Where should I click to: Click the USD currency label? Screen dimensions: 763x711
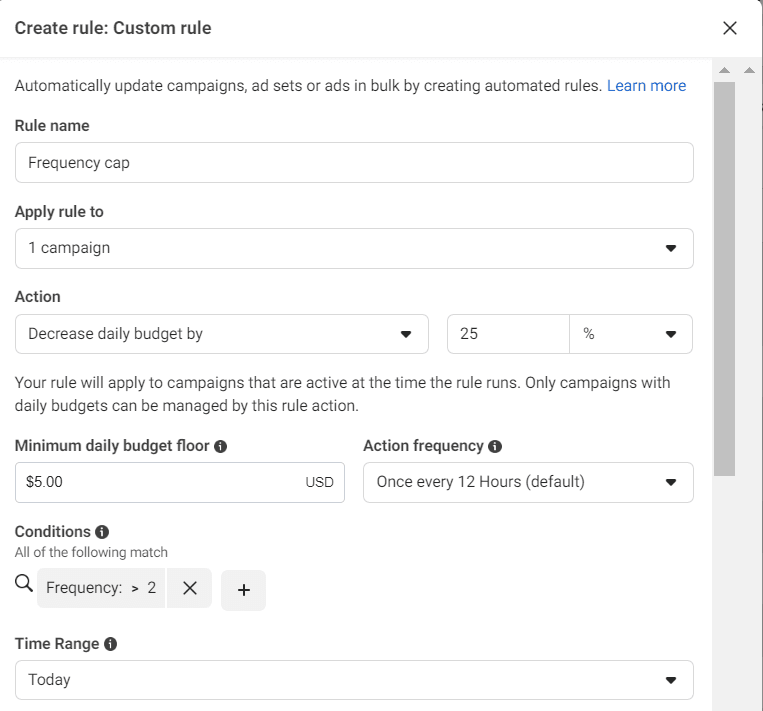tap(319, 482)
